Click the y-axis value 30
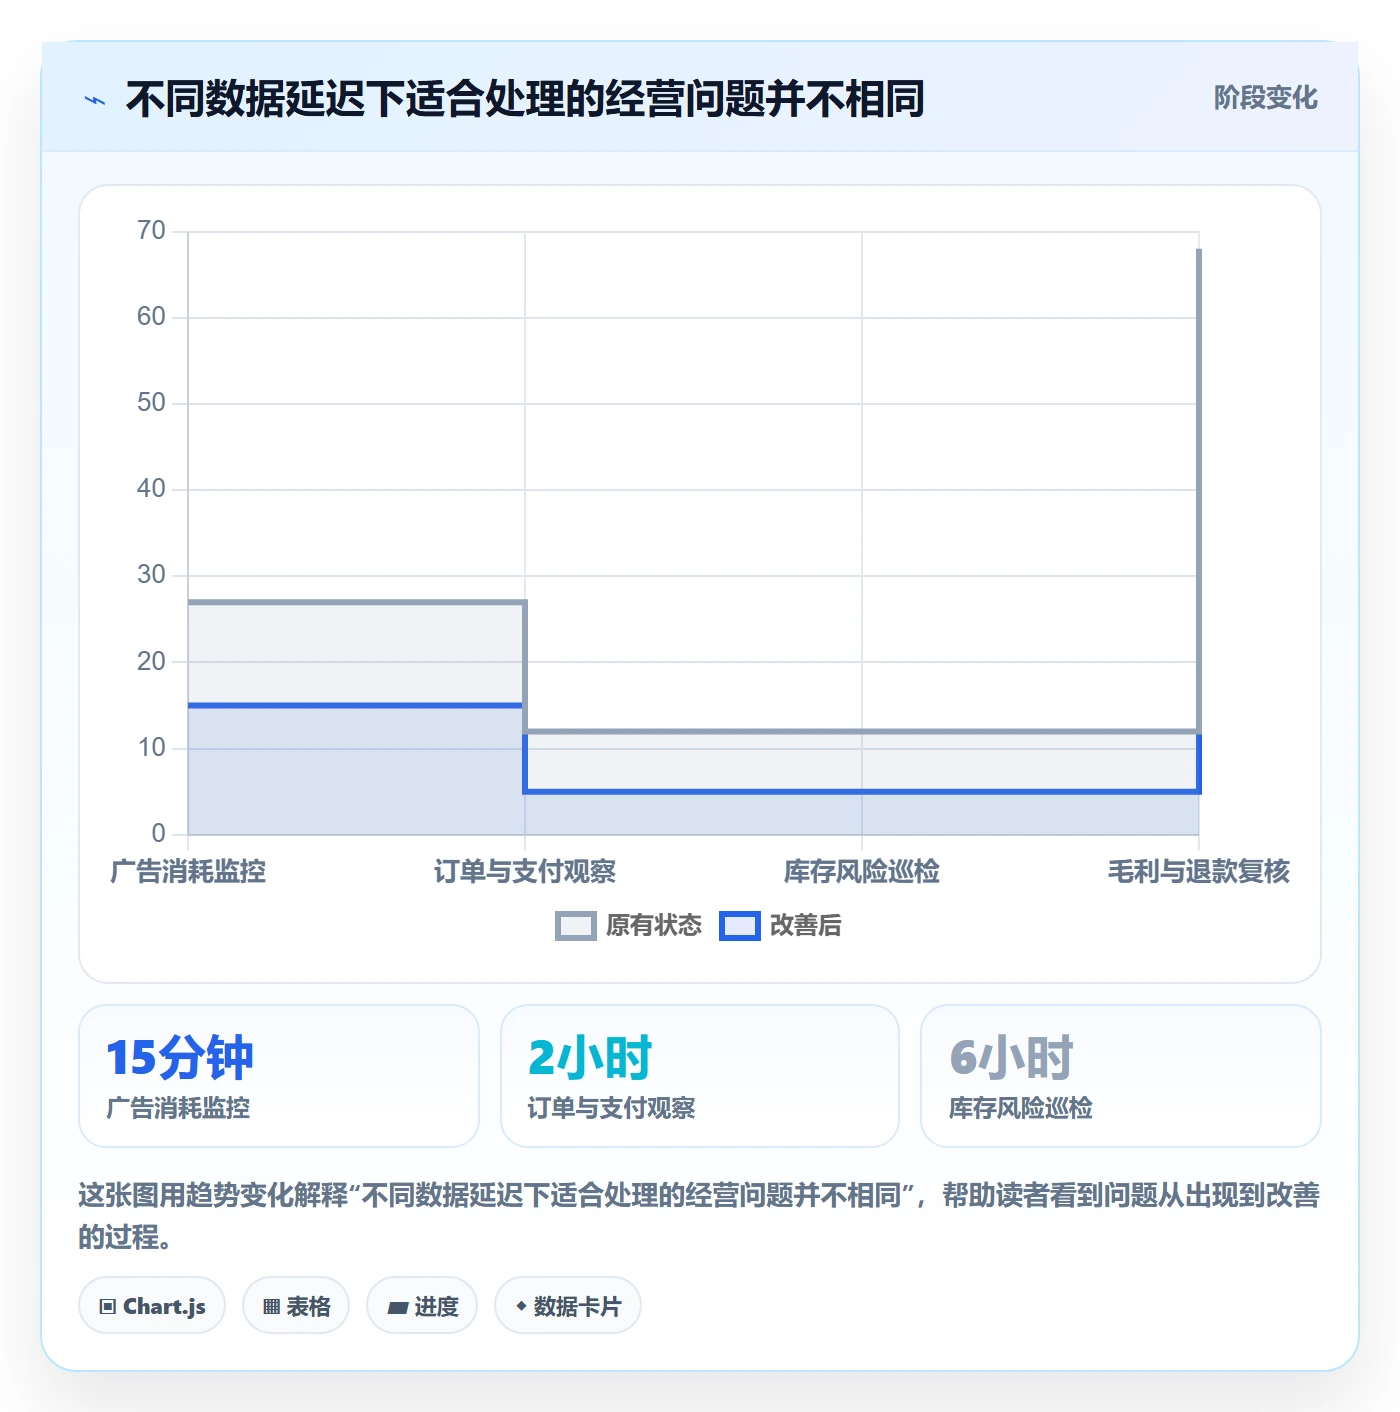The width and height of the screenshot is (1400, 1412). (x=151, y=575)
